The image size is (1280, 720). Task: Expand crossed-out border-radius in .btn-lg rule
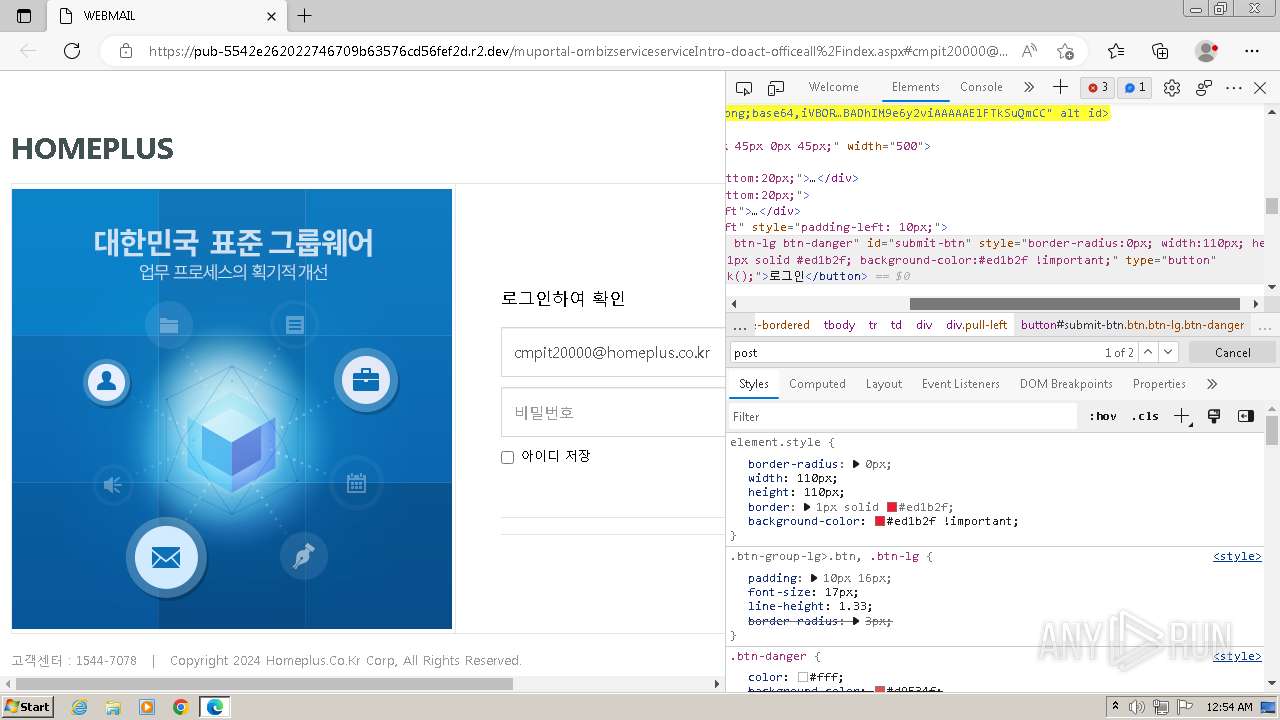coord(856,621)
